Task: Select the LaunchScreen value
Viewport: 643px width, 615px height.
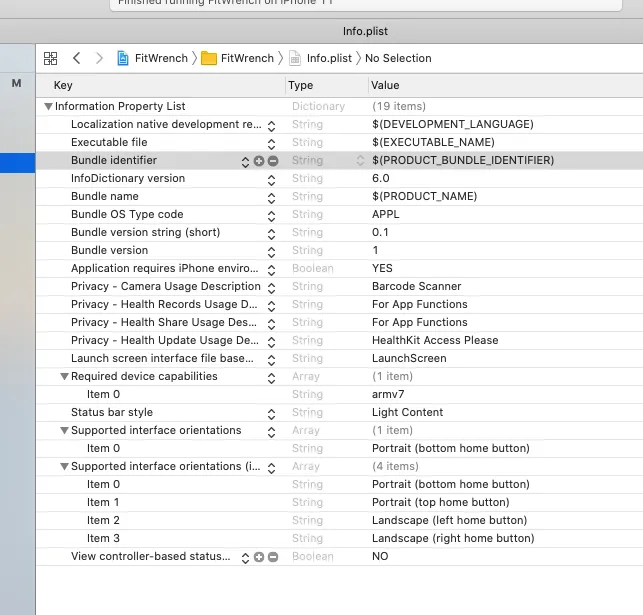Action: click(409, 358)
